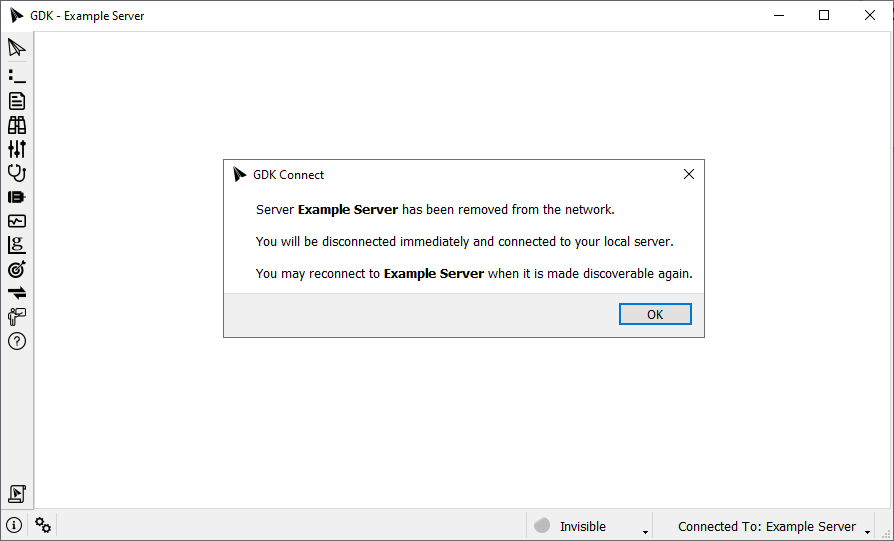Open the activity monitor waveform icon
The image size is (894, 541).
[17, 221]
